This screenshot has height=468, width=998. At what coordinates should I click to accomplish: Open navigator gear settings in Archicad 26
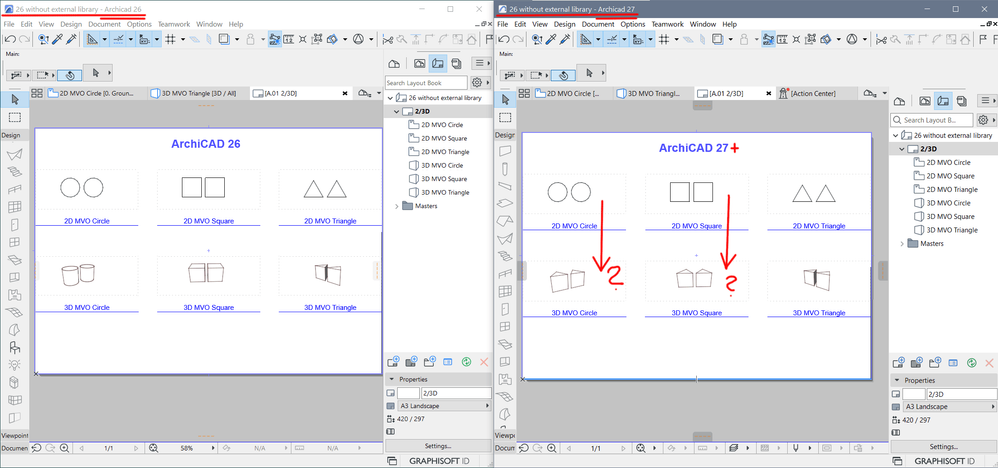pos(477,83)
